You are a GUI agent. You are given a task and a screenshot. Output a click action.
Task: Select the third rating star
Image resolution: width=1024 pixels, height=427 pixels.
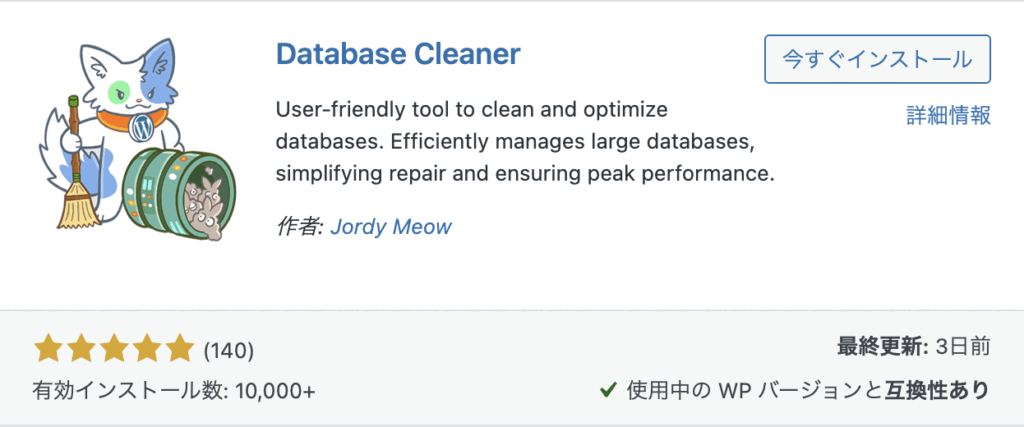pos(113,349)
